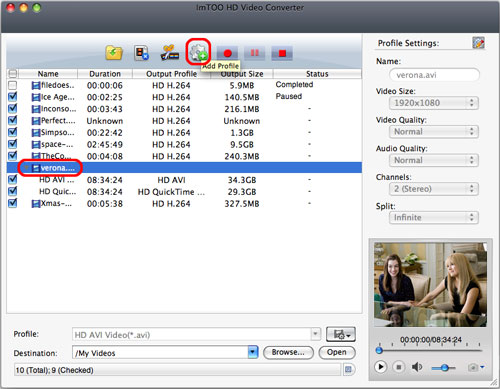Click the 02:45:49 duration cell
500x389 pixels.
click(x=105, y=145)
